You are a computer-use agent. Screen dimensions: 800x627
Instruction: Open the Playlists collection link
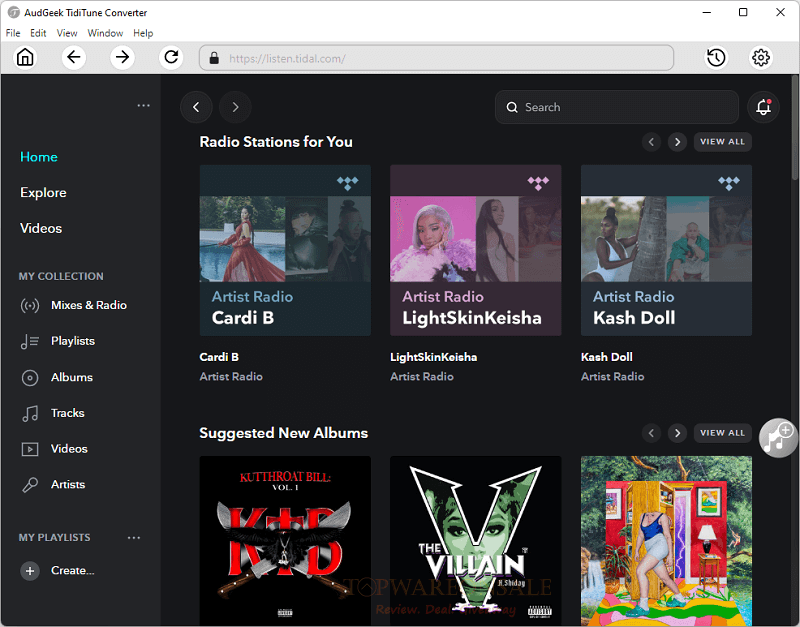pyautogui.click(x=73, y=341)
